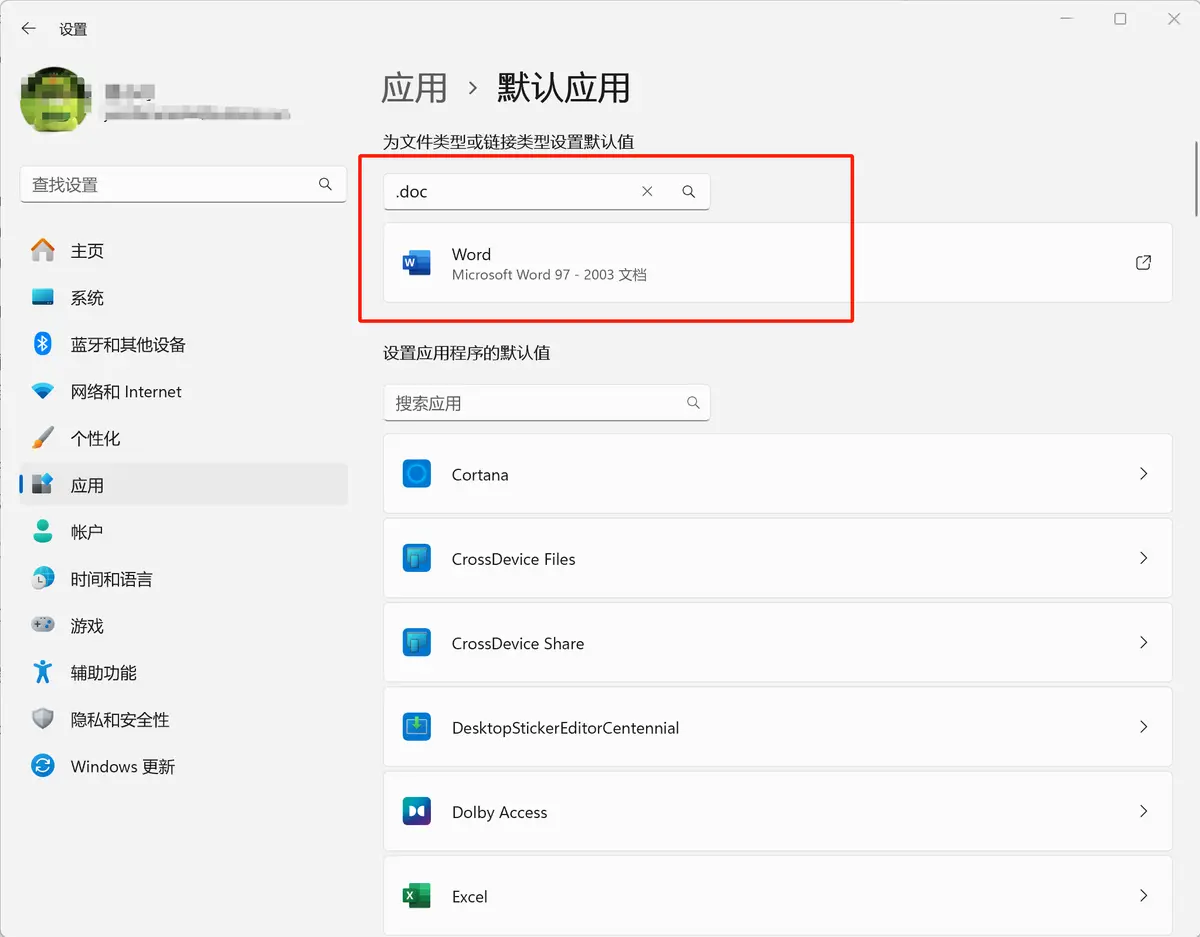The height and width of the screenshot is (937, 1200).
Task: Click the magnifier in 查找设置 box
Action: pos(325,184)
